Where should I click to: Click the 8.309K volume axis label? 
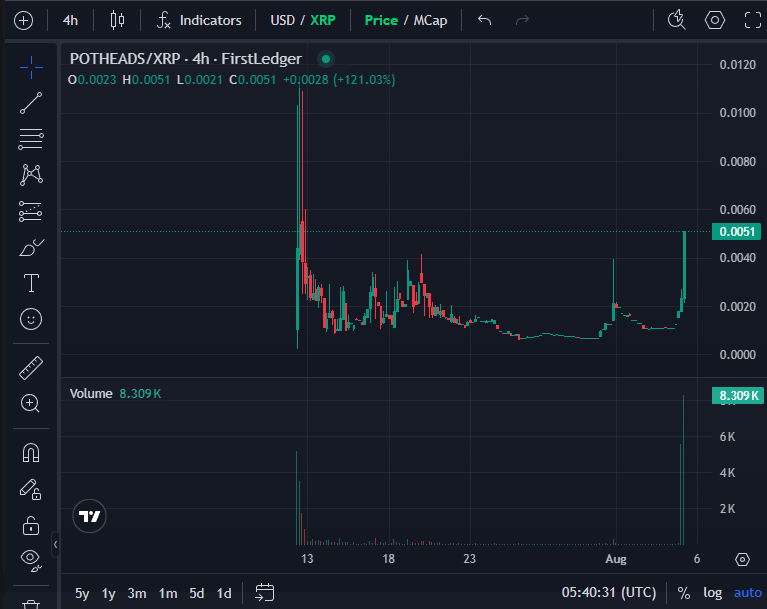point(738,395)
